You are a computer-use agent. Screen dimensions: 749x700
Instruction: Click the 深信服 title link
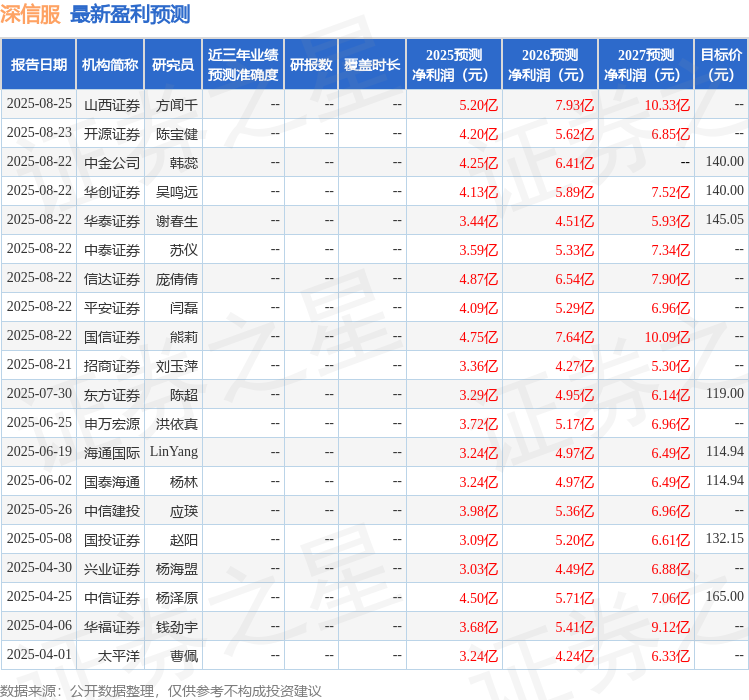click(30, 15)
